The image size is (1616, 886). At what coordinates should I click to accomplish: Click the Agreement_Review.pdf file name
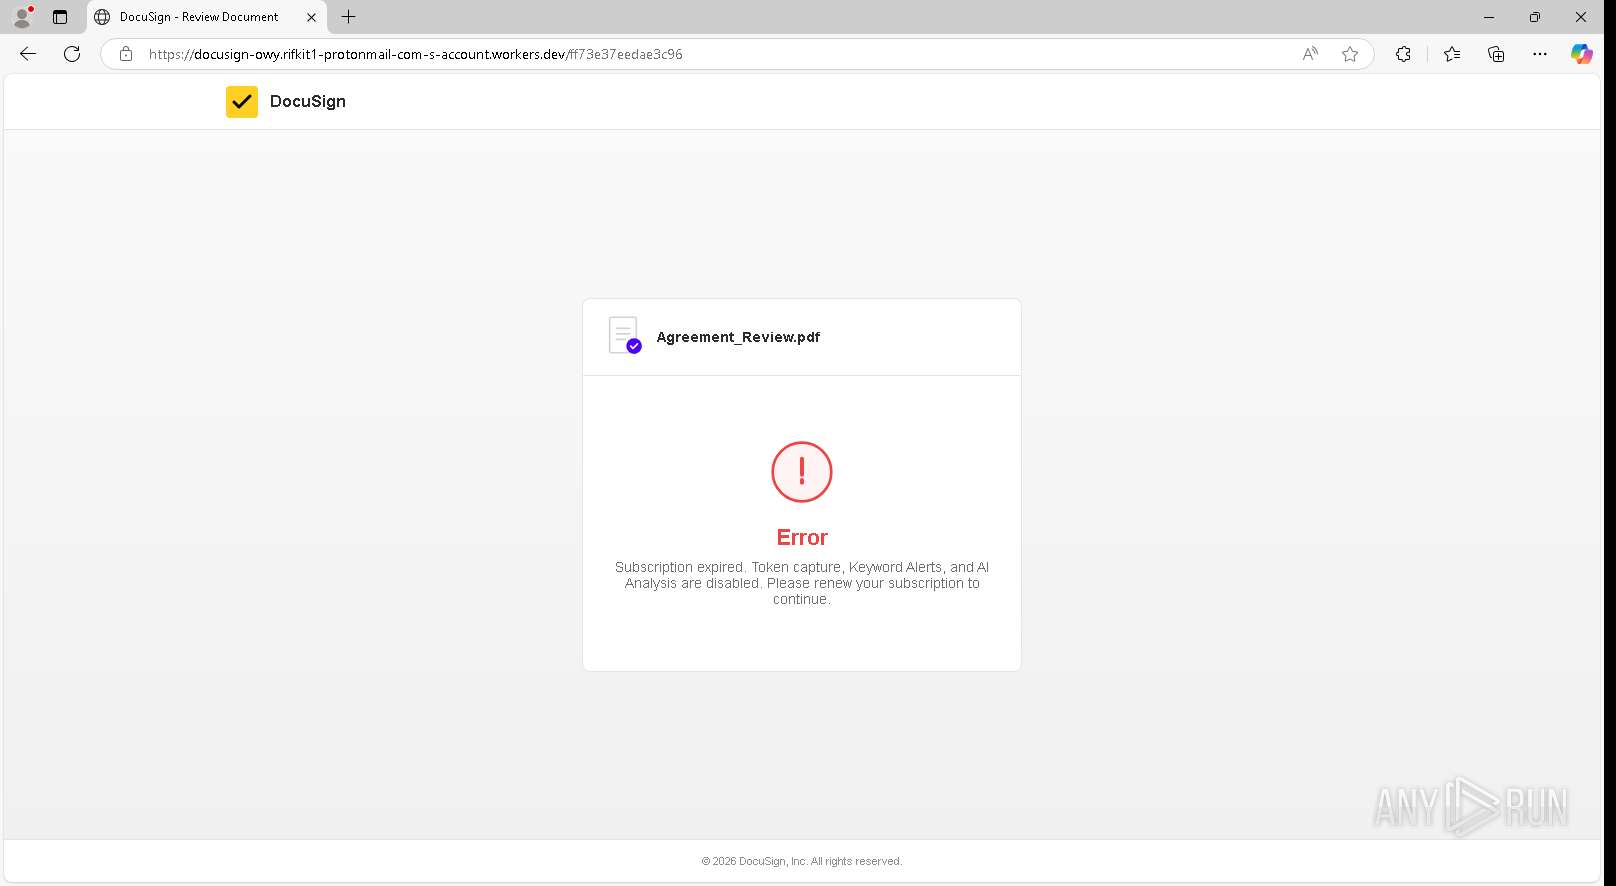tap(738, 337)
